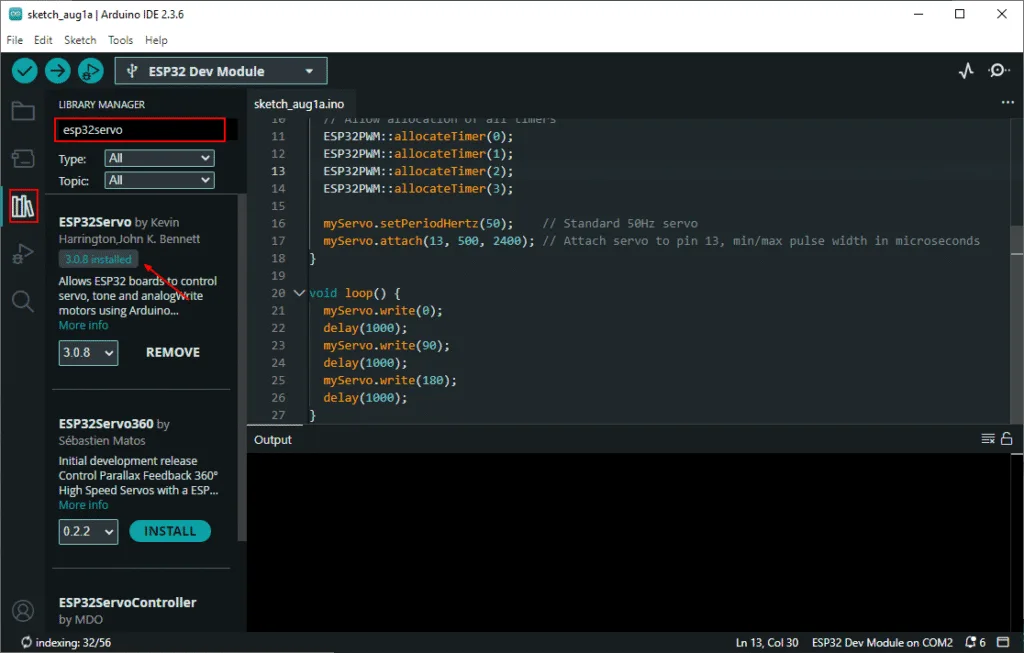Select the sketch_aug1a.ino editor tab
The width and height of the screenshot is (1024, 653).
299,104
